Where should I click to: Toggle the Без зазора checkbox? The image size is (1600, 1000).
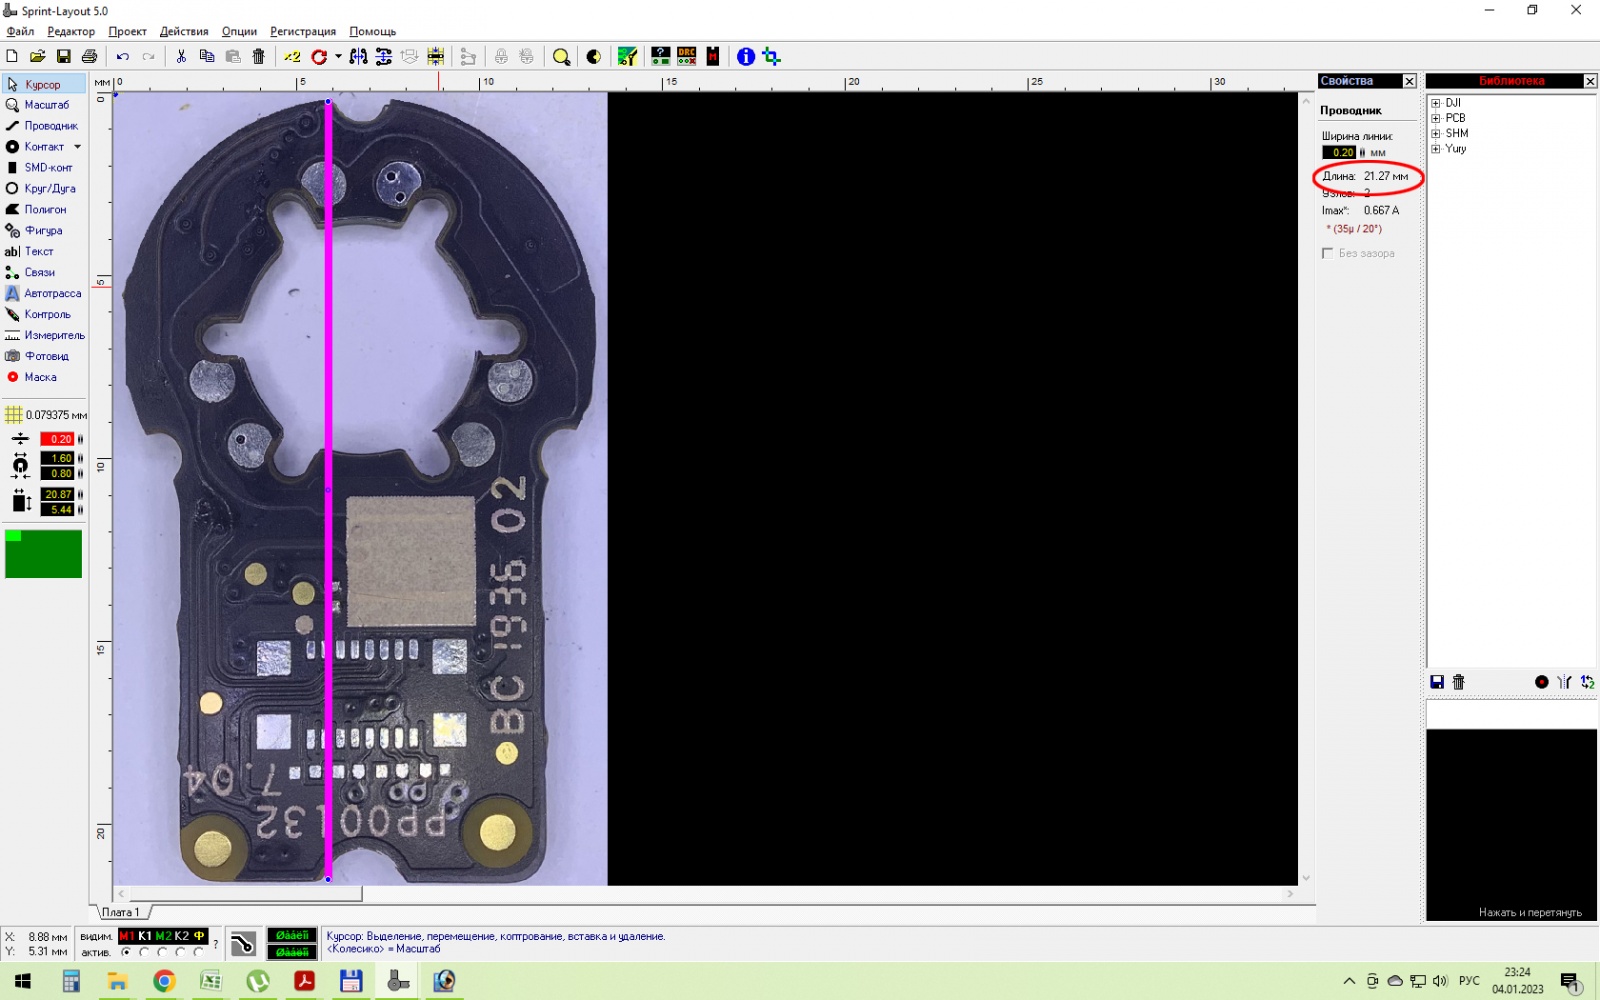[x=1328, y=253]
